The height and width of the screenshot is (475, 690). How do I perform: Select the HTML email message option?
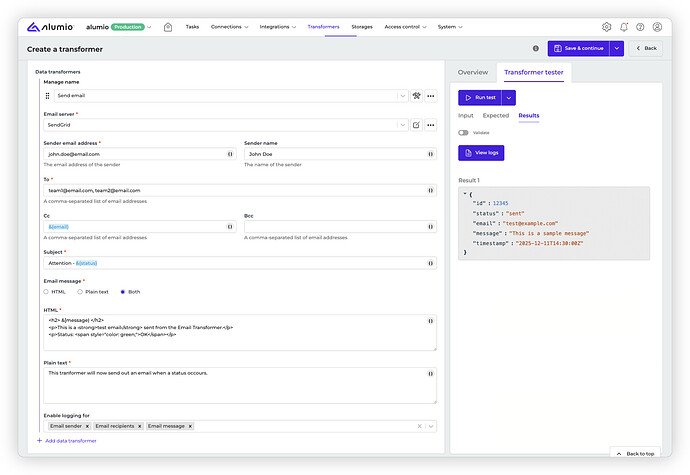coord(46,292)
